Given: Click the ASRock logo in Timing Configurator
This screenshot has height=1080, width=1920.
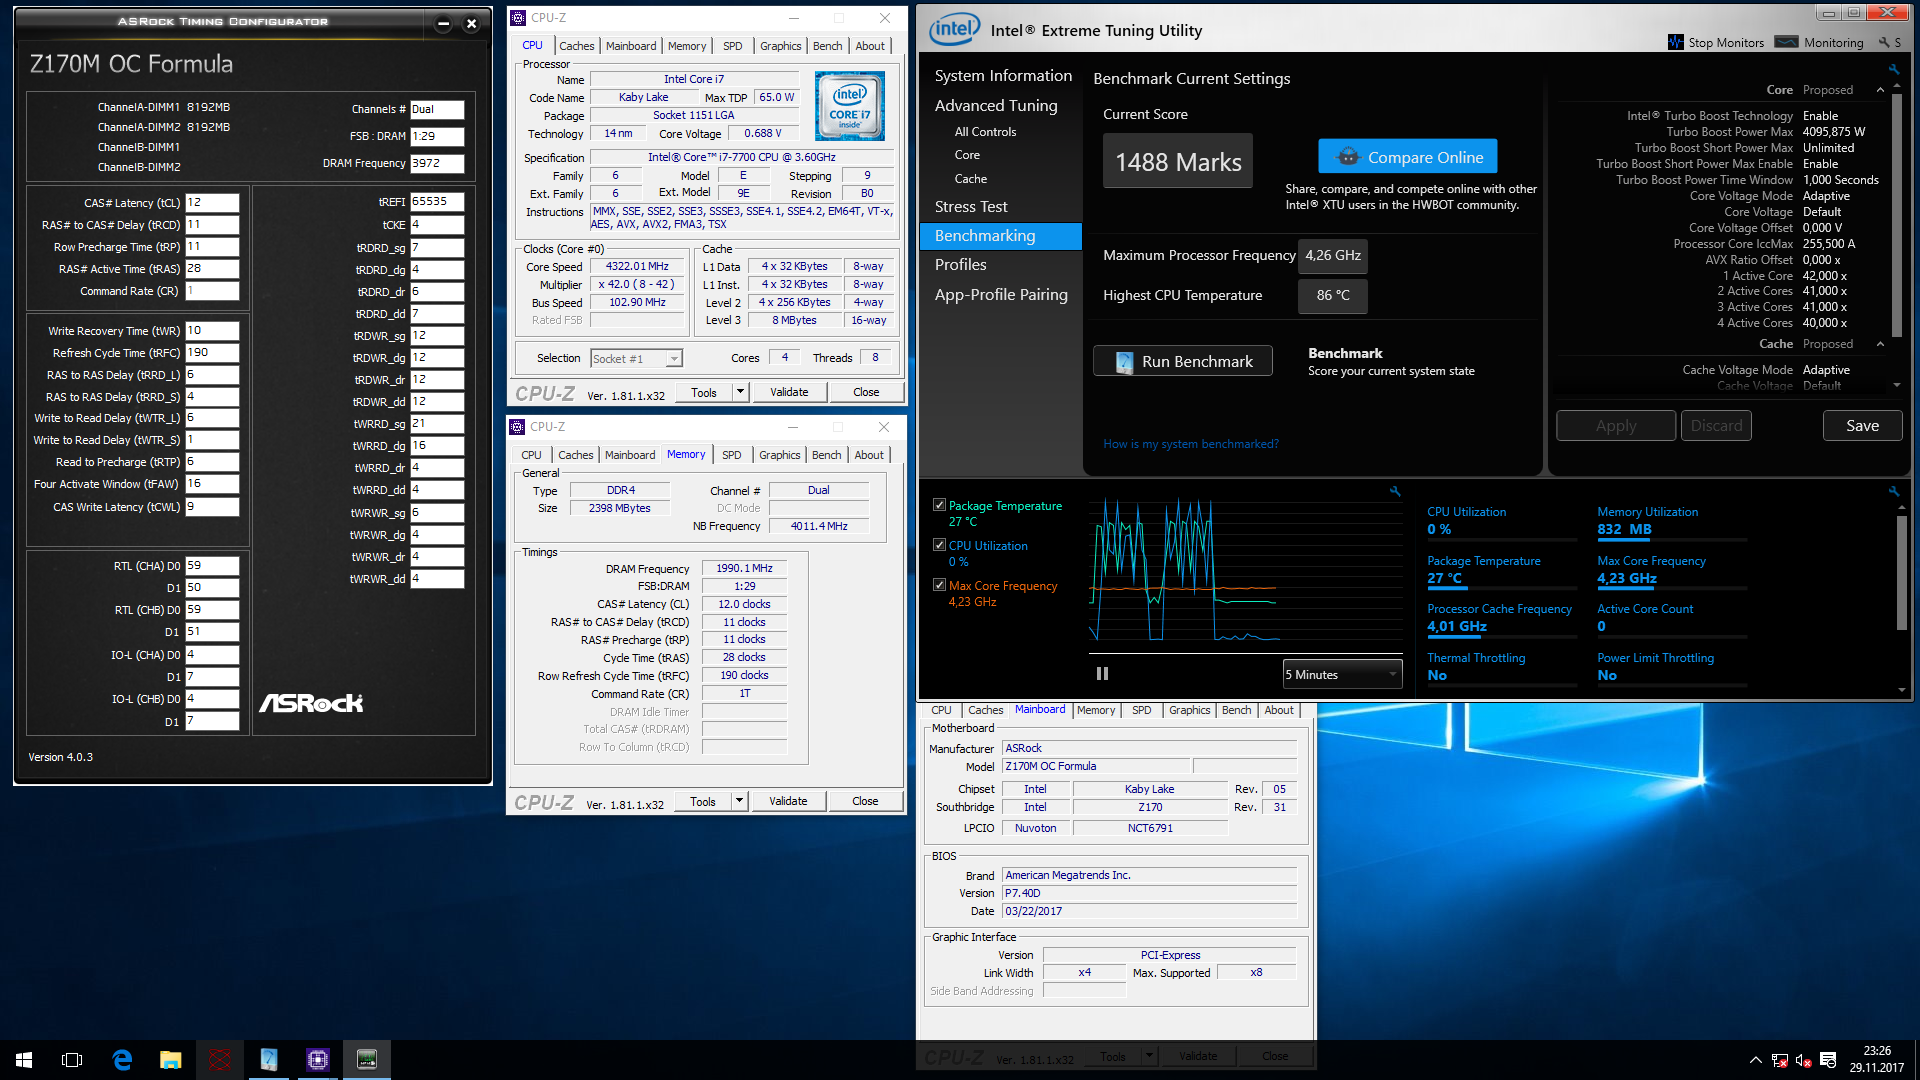Looking at the screenshot, I should click(311, 703).
